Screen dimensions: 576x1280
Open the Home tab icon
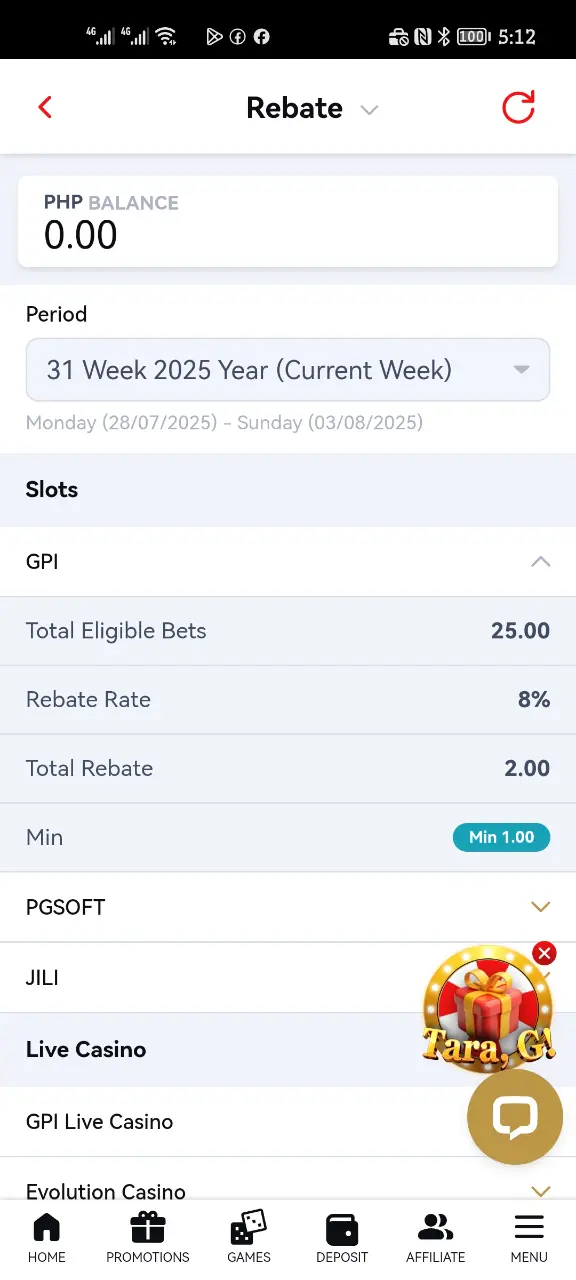click(x=47, y=1227)
